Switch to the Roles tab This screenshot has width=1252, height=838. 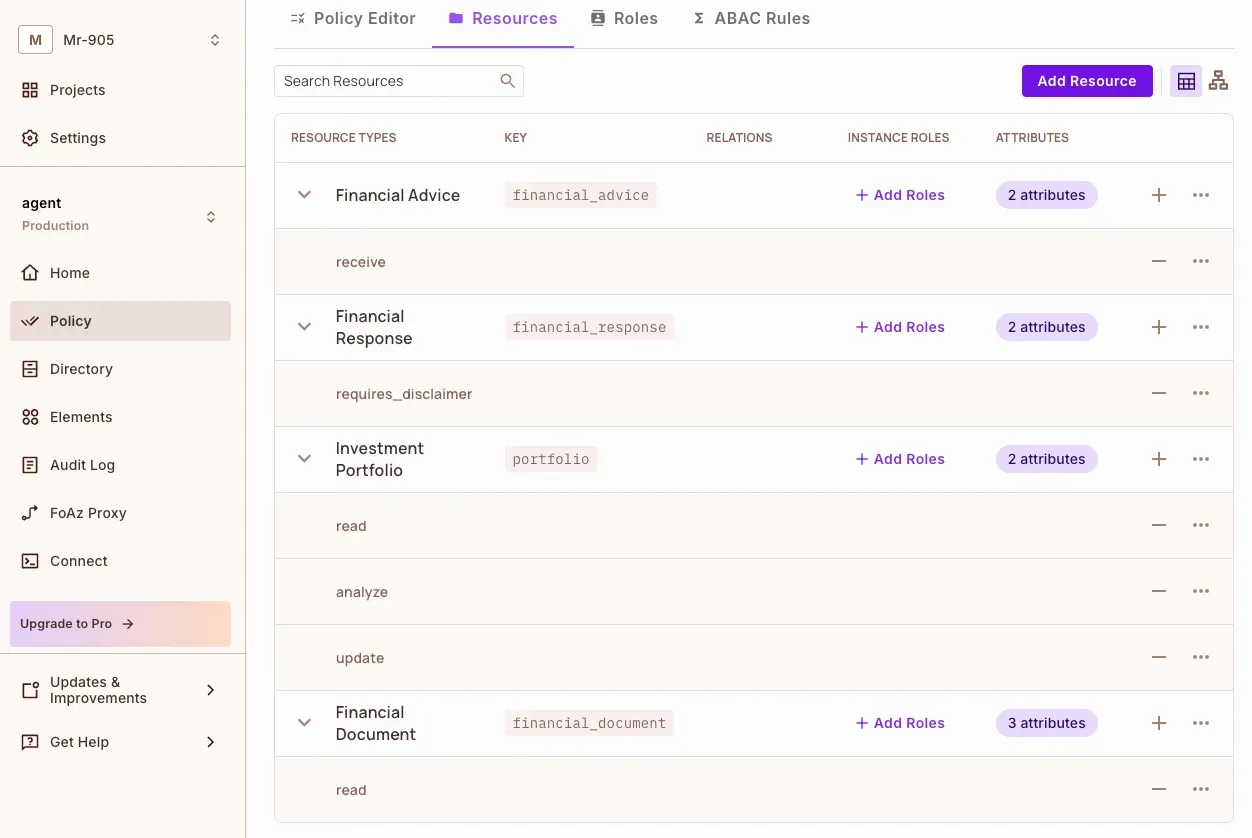624,19
